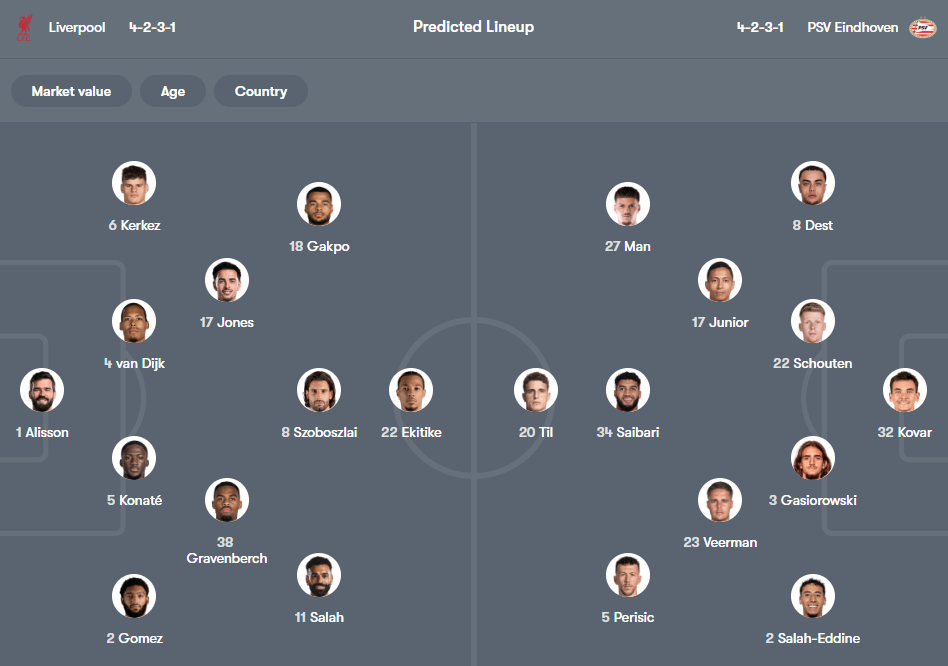Viewport: 948px width, 666px height.
Task: Select Szoboszlai's player thumbnail
Action: click(x=319, y=390)
